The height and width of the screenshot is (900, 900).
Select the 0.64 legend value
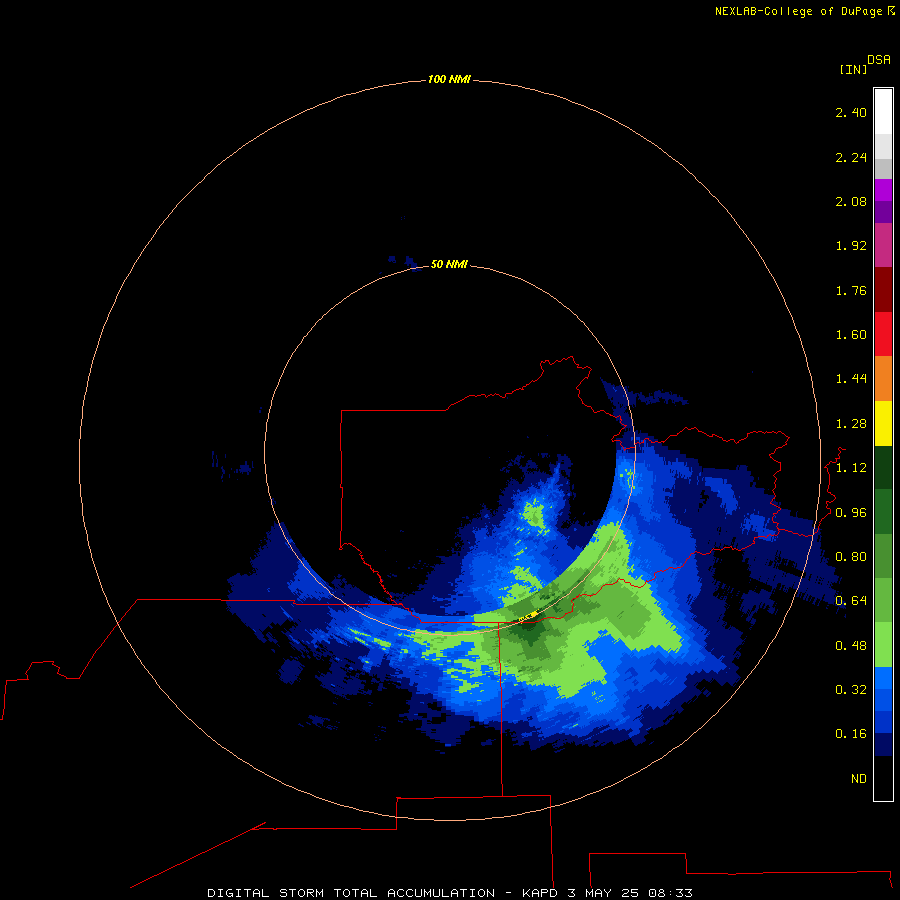pos(851,601)
